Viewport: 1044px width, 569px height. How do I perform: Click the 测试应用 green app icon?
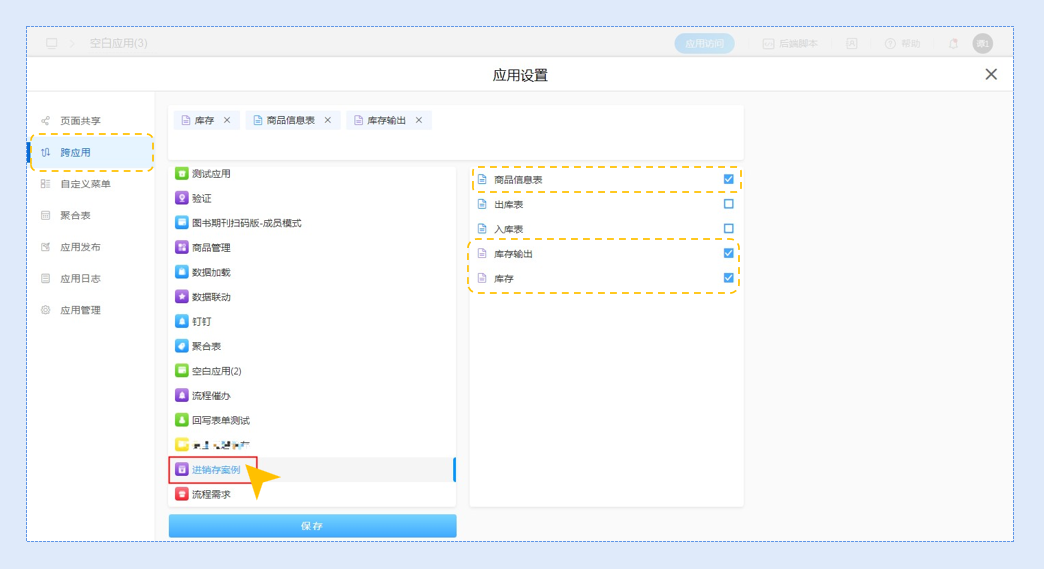click(x=182, y=174)
